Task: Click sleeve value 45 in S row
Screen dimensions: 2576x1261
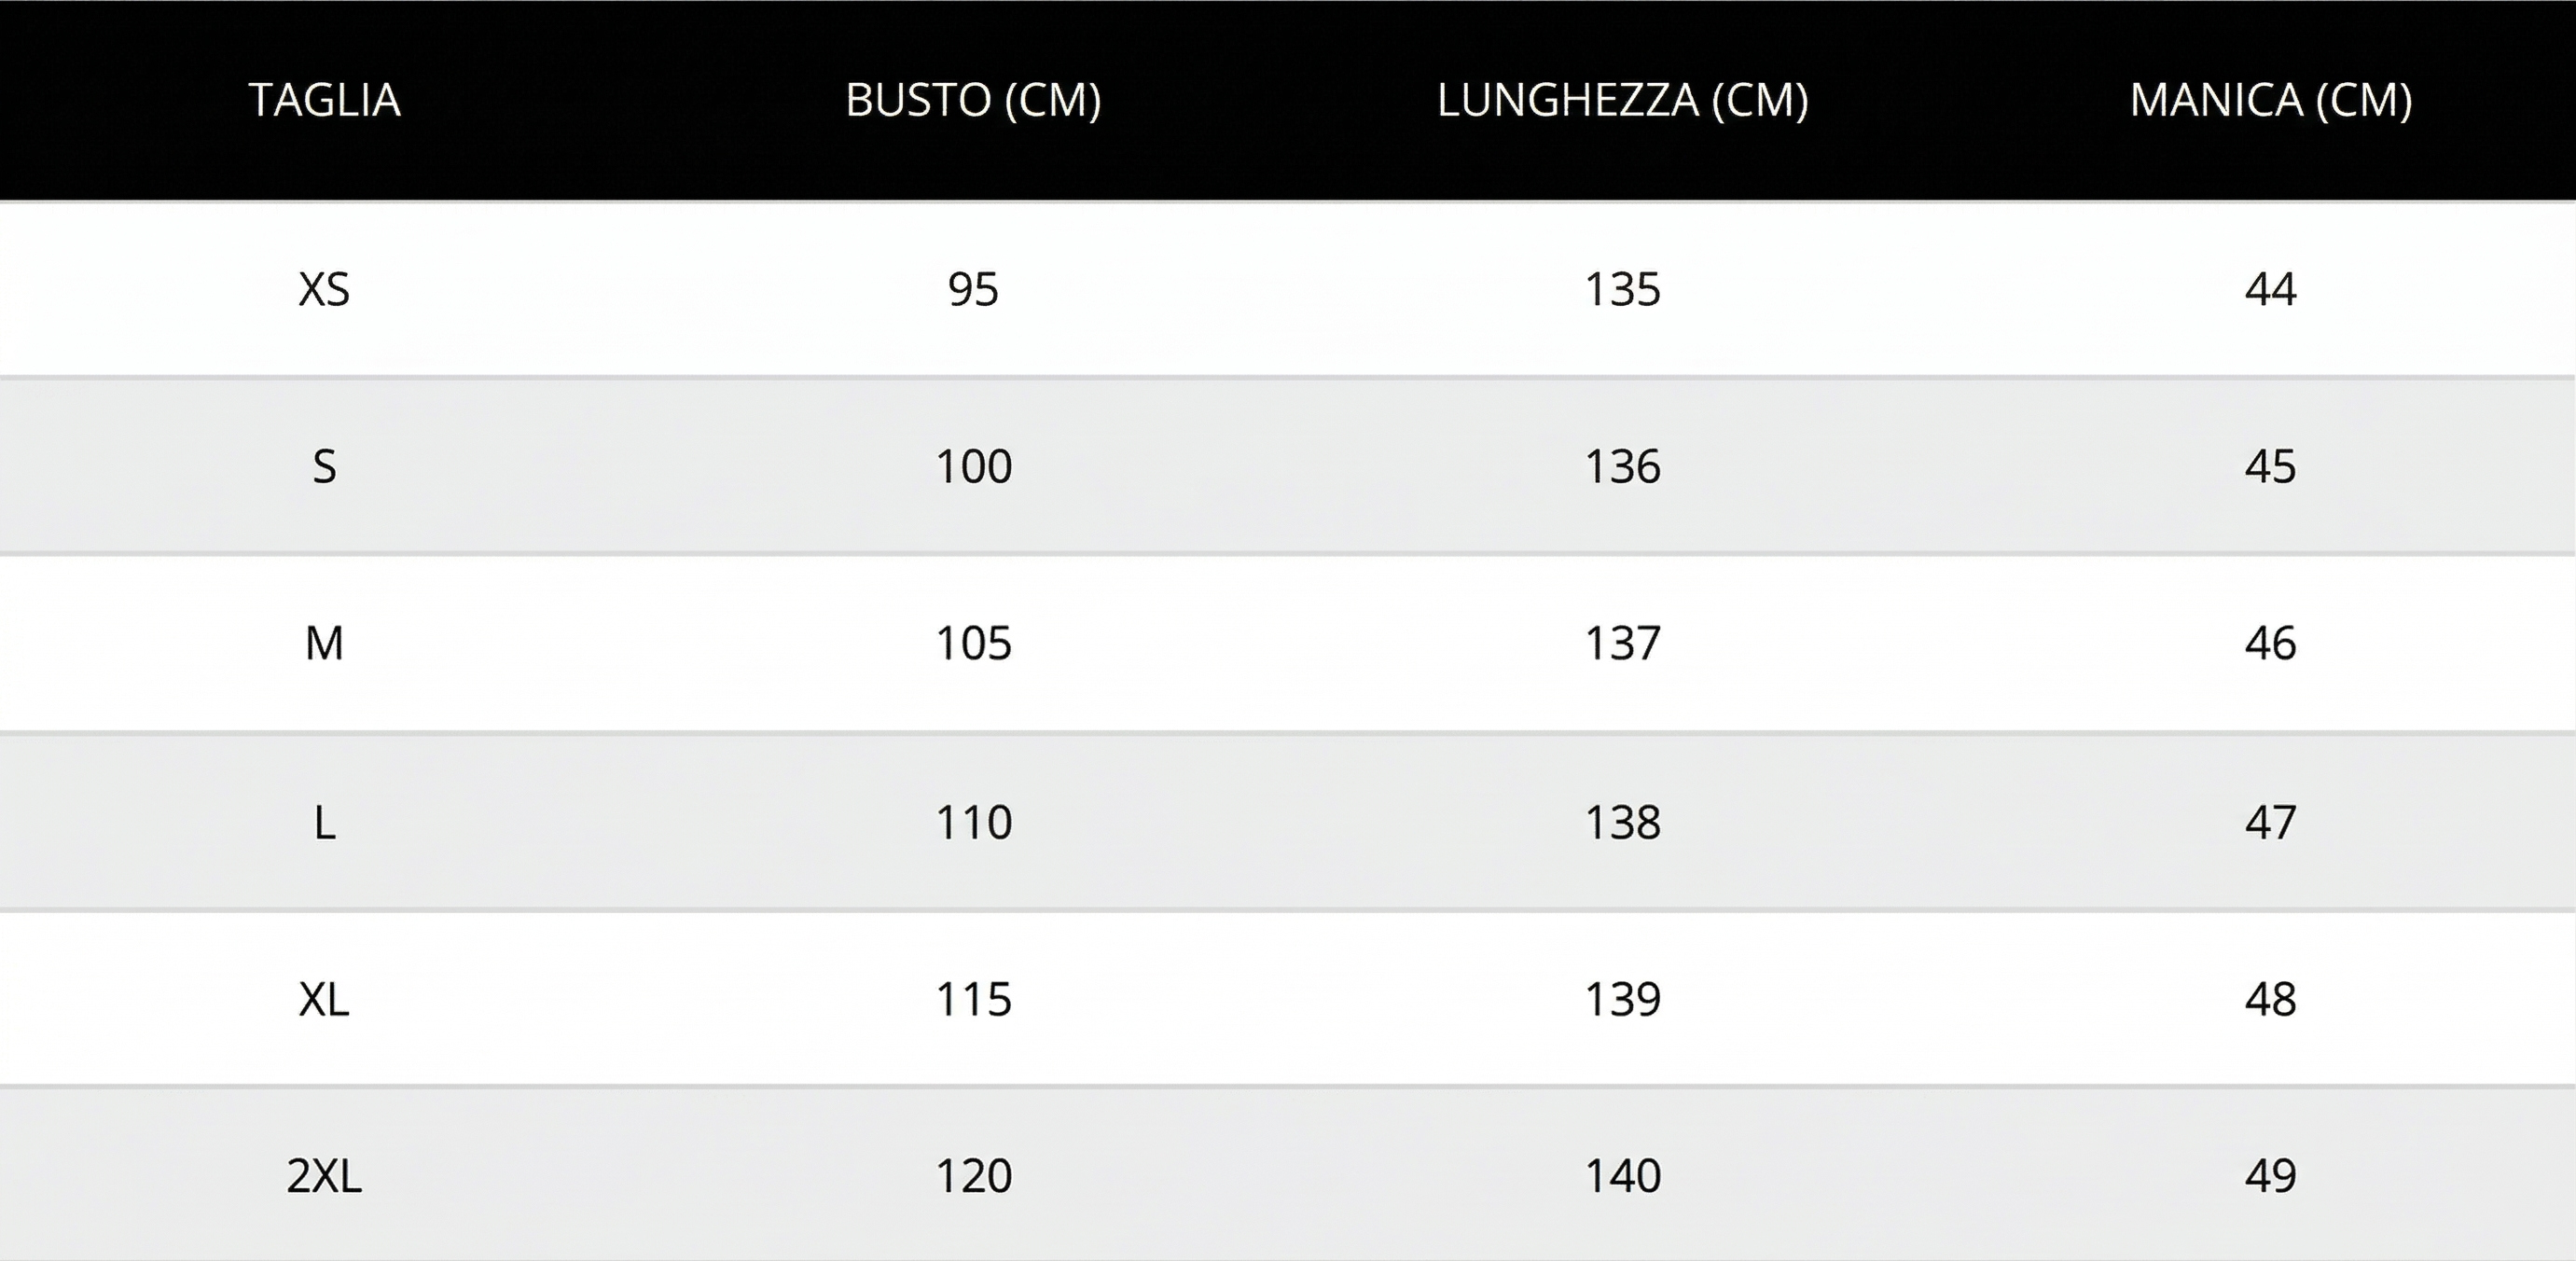Action: click(2270, 467)
